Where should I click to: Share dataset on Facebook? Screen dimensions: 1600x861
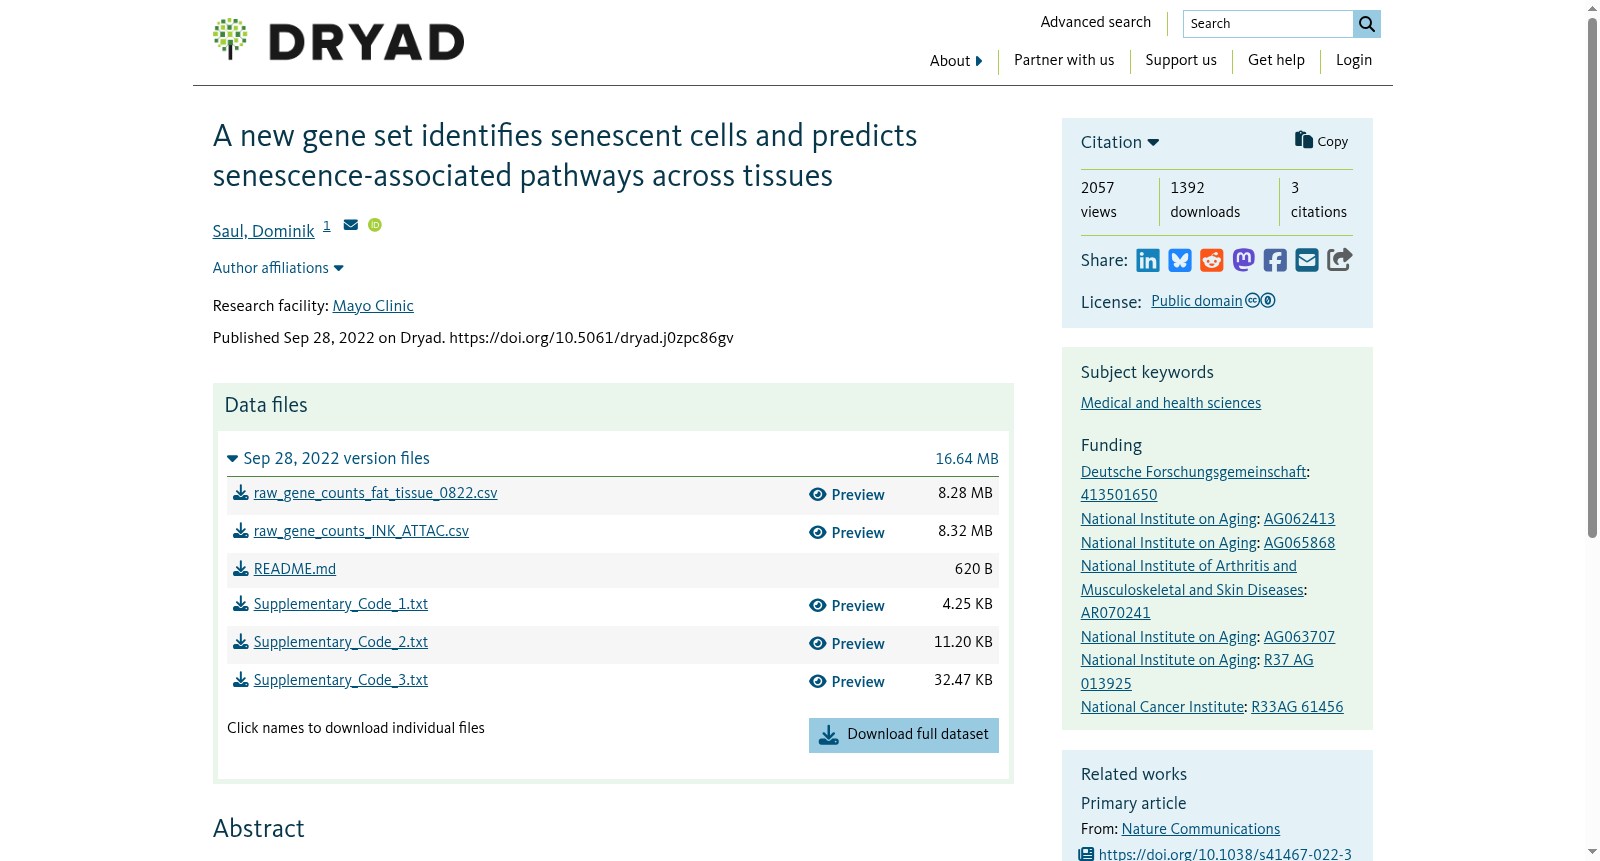click(1275, 261)
